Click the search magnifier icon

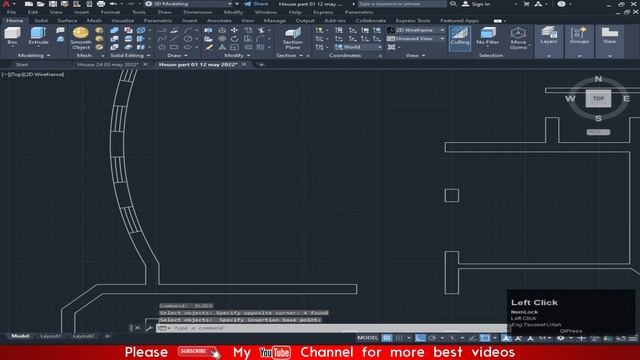pos(453,4)
